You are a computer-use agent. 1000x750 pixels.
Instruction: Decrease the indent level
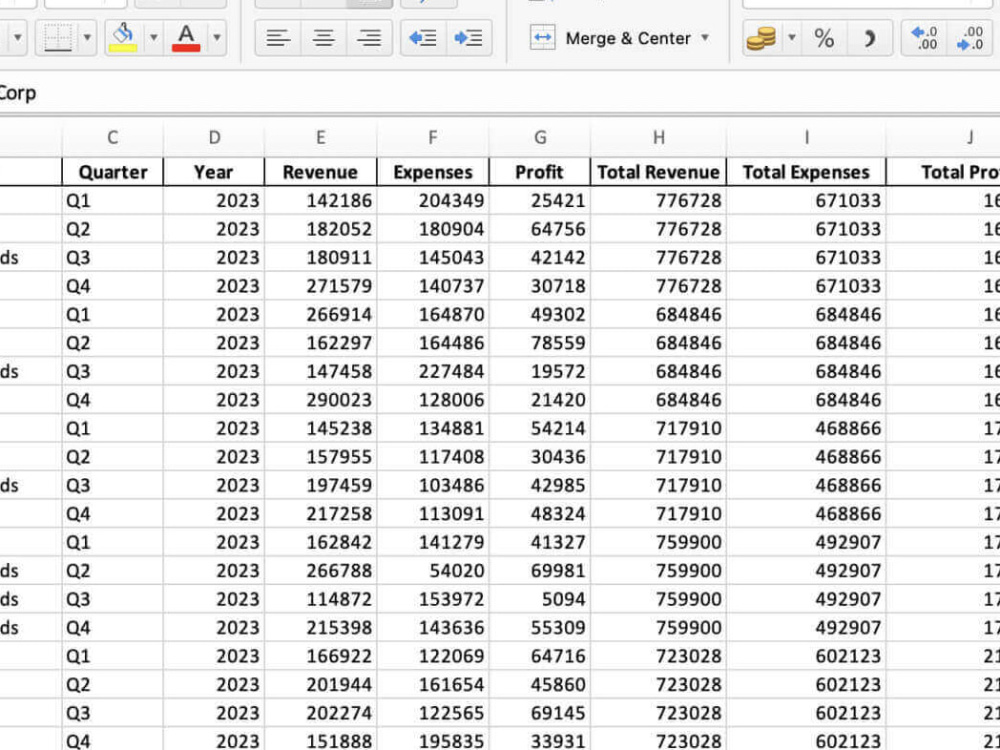(x=423, y=38)
